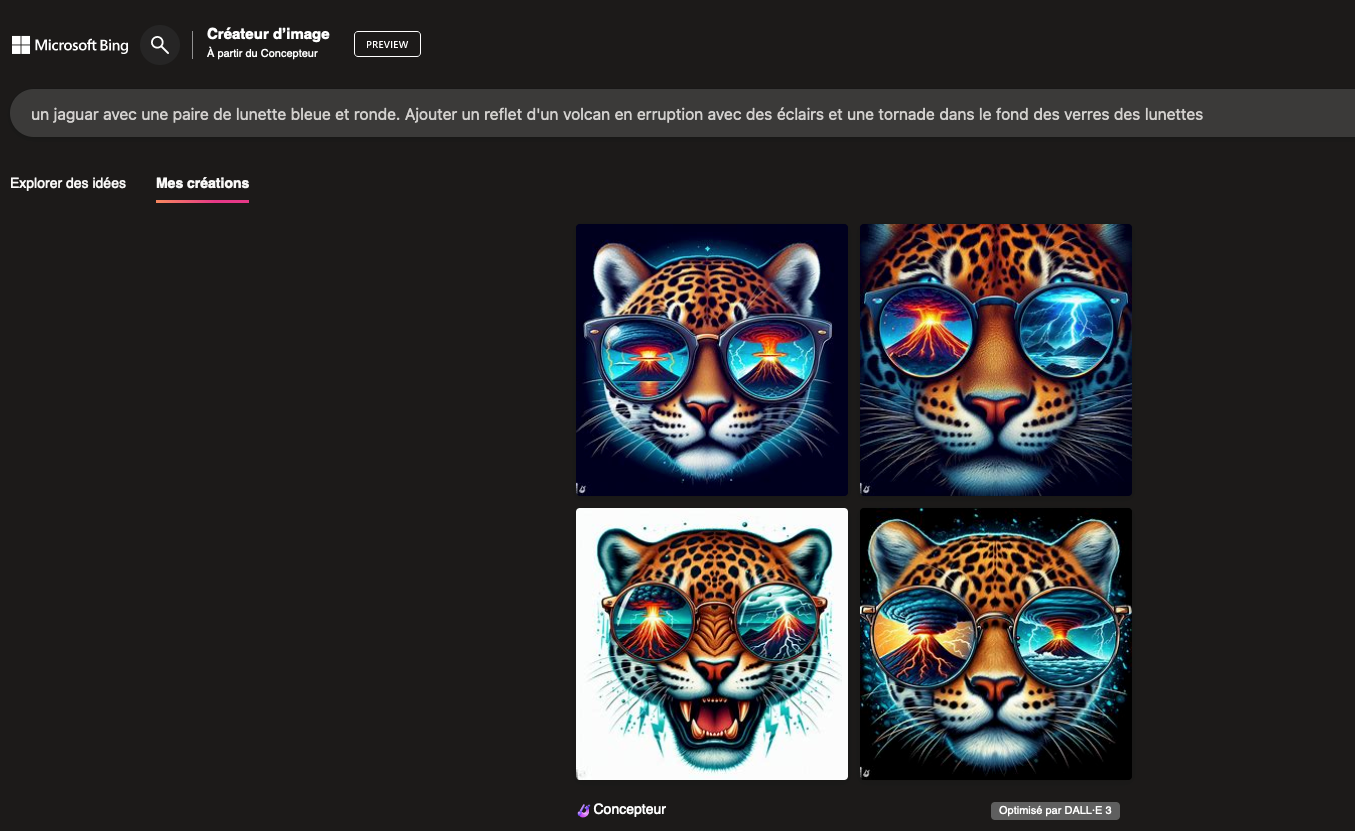Image resolution: width=1355 pixels, height=831 pixels.
Task: Open the jaguar with tornado reflection glasses
Action: click(x=996, y=644)
